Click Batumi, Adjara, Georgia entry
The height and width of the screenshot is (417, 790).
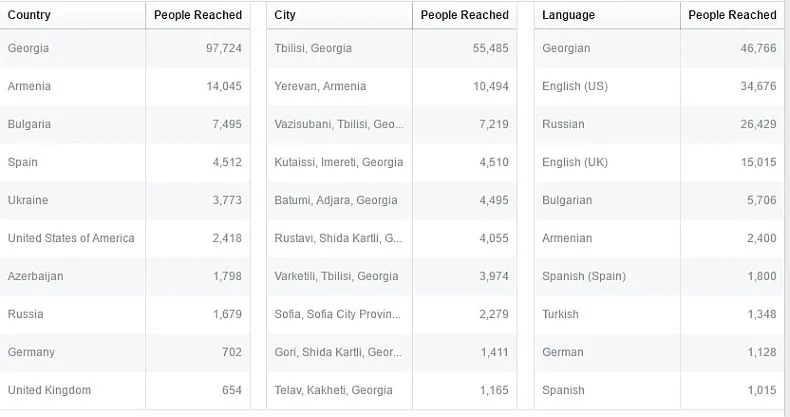[336, 200]
